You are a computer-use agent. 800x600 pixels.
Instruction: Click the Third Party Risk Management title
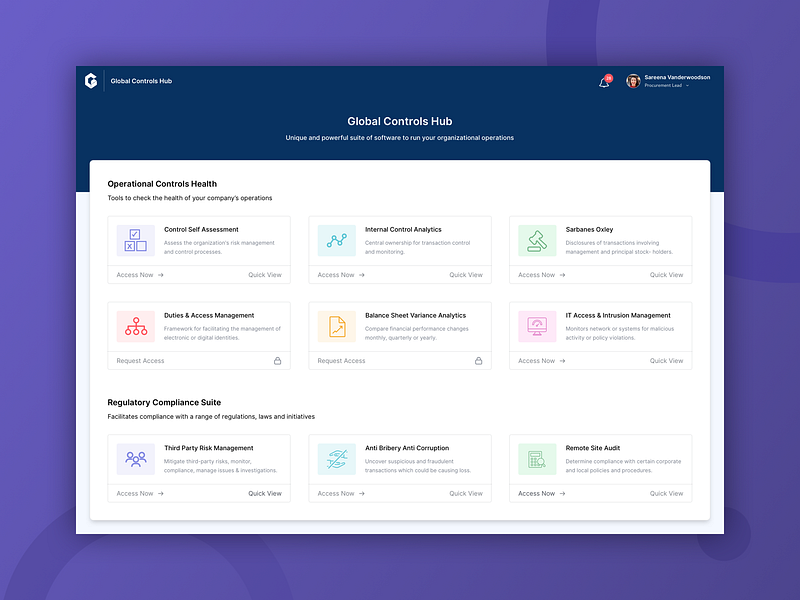pyautogui.click(x=209, y=448)
